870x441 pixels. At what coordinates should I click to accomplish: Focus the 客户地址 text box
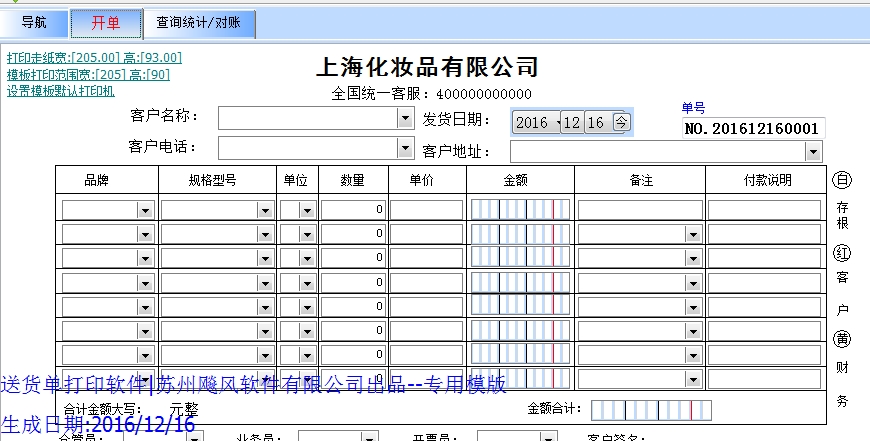(x=658, y=151)
